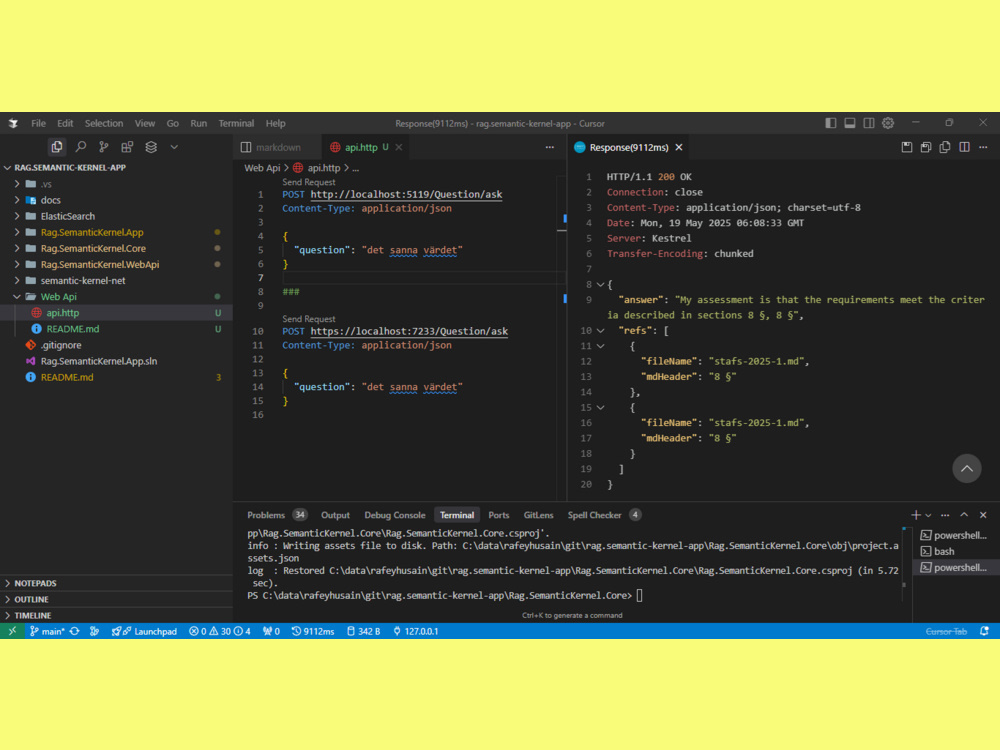Click Send Request above localhost:7233
Screen dimensions: 1000x750
(309, 319)
